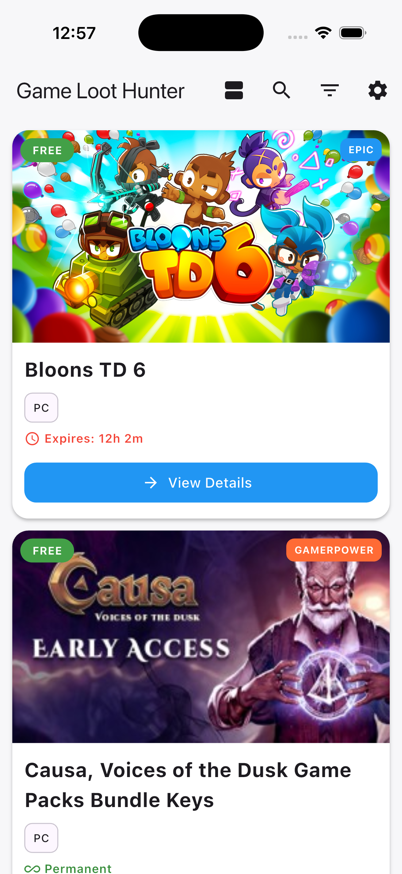402x874 pixels.
Task: Select the PC platform chip under Bloons
Action: (x=41, y=408)
